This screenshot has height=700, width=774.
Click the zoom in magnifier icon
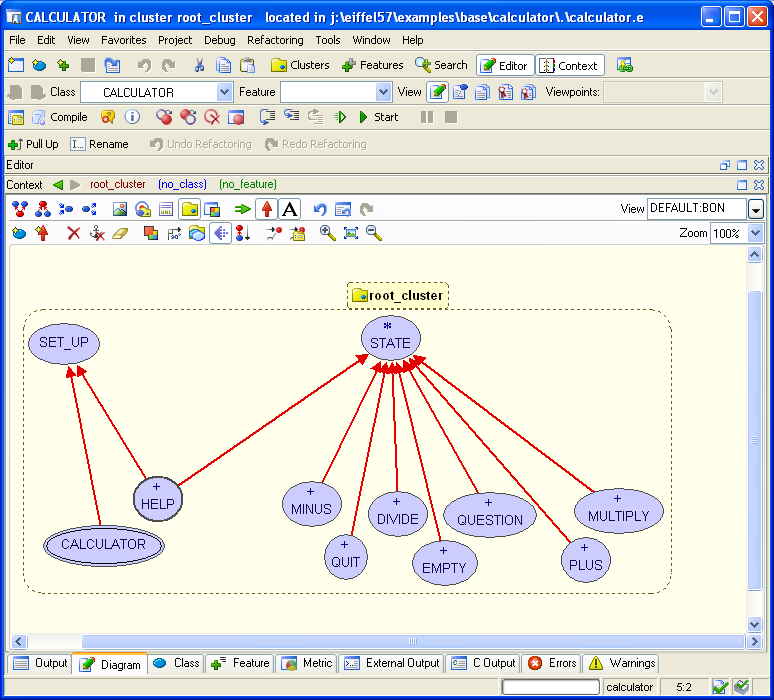[x=327, y=233]
